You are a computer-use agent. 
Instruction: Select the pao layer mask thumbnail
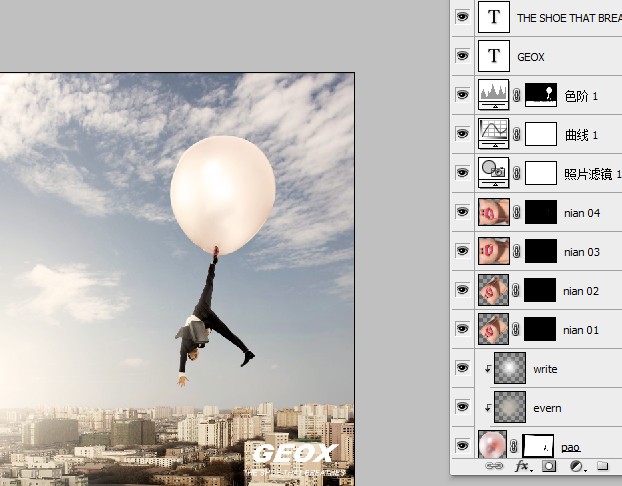coord(538,446)
